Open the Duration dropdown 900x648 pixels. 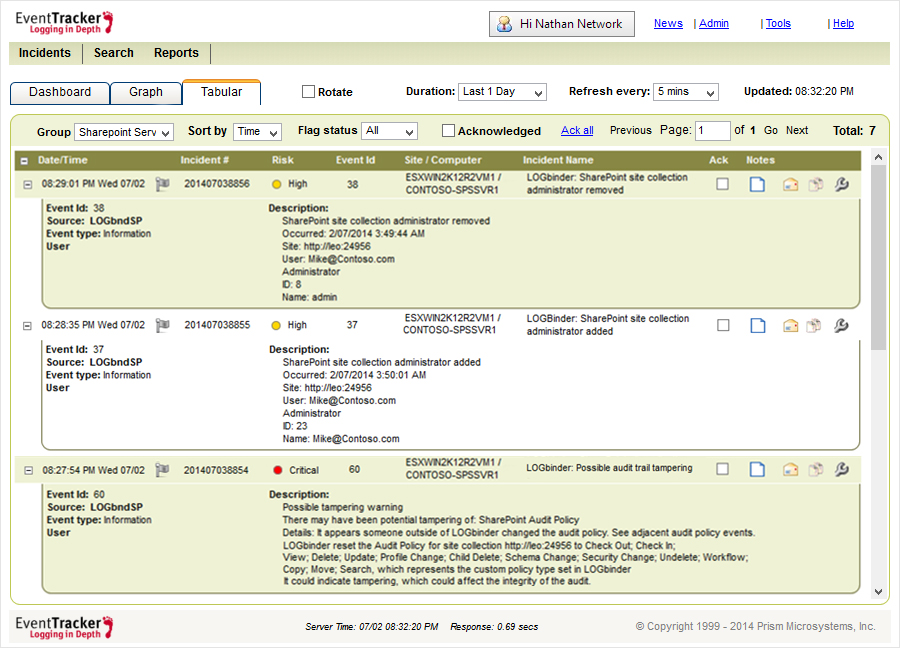tap(502, 92)
